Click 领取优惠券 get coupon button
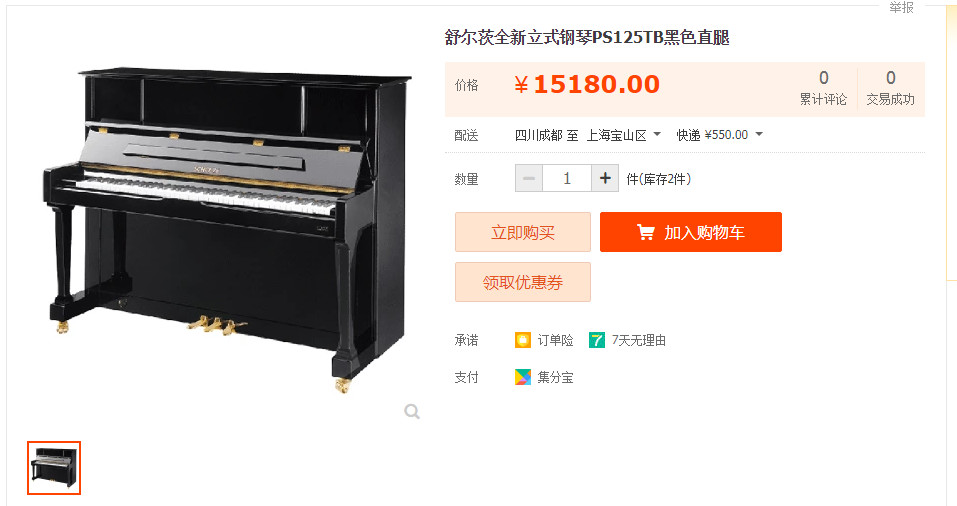This screenshot has height=506, width=957. coord(523,282)
